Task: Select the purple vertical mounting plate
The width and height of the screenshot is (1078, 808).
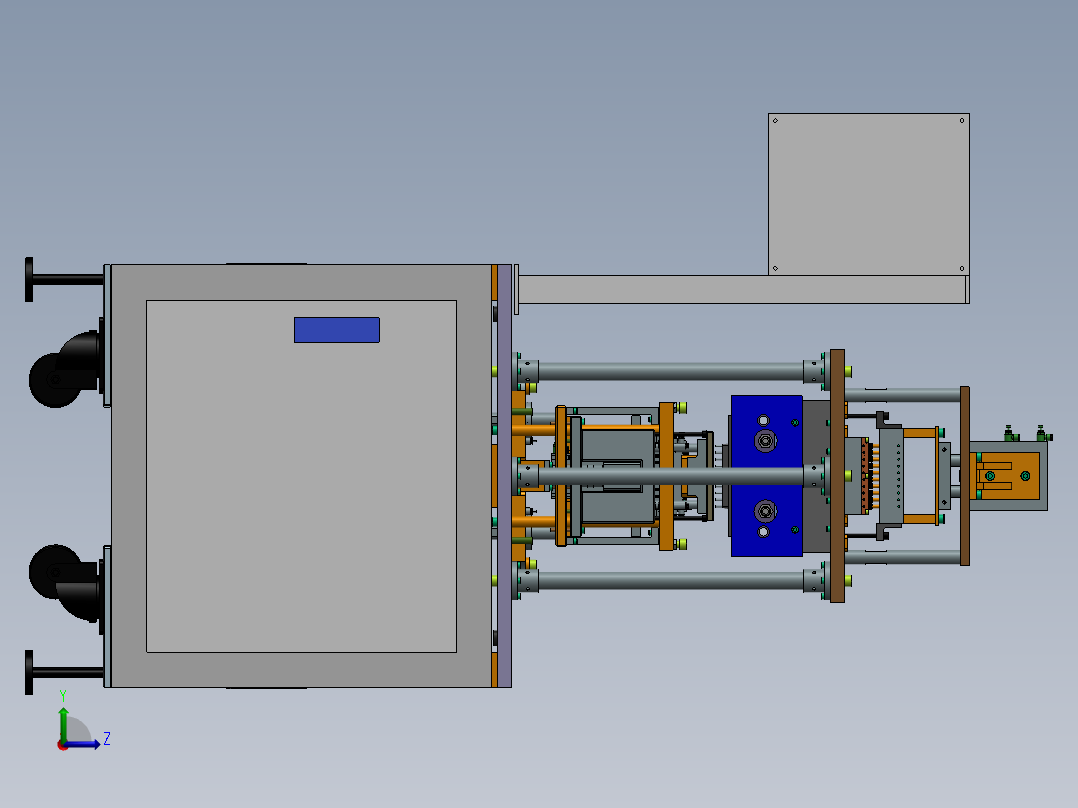Action: click(504, 476)
